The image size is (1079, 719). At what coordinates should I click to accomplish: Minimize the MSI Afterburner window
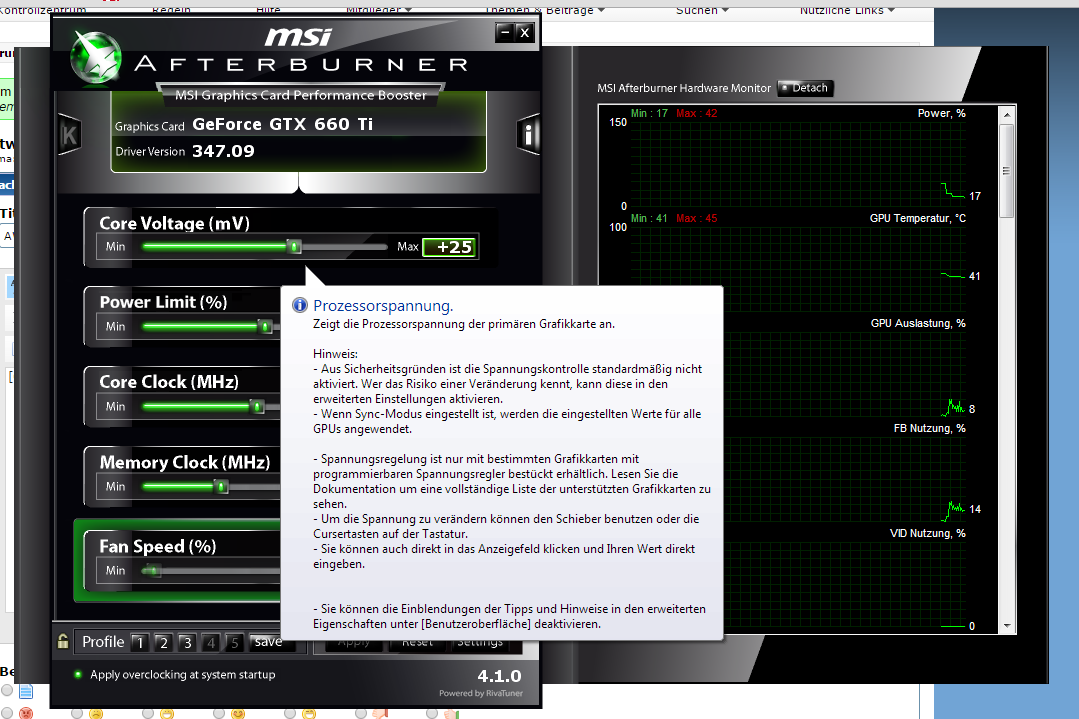pos(505,32)
